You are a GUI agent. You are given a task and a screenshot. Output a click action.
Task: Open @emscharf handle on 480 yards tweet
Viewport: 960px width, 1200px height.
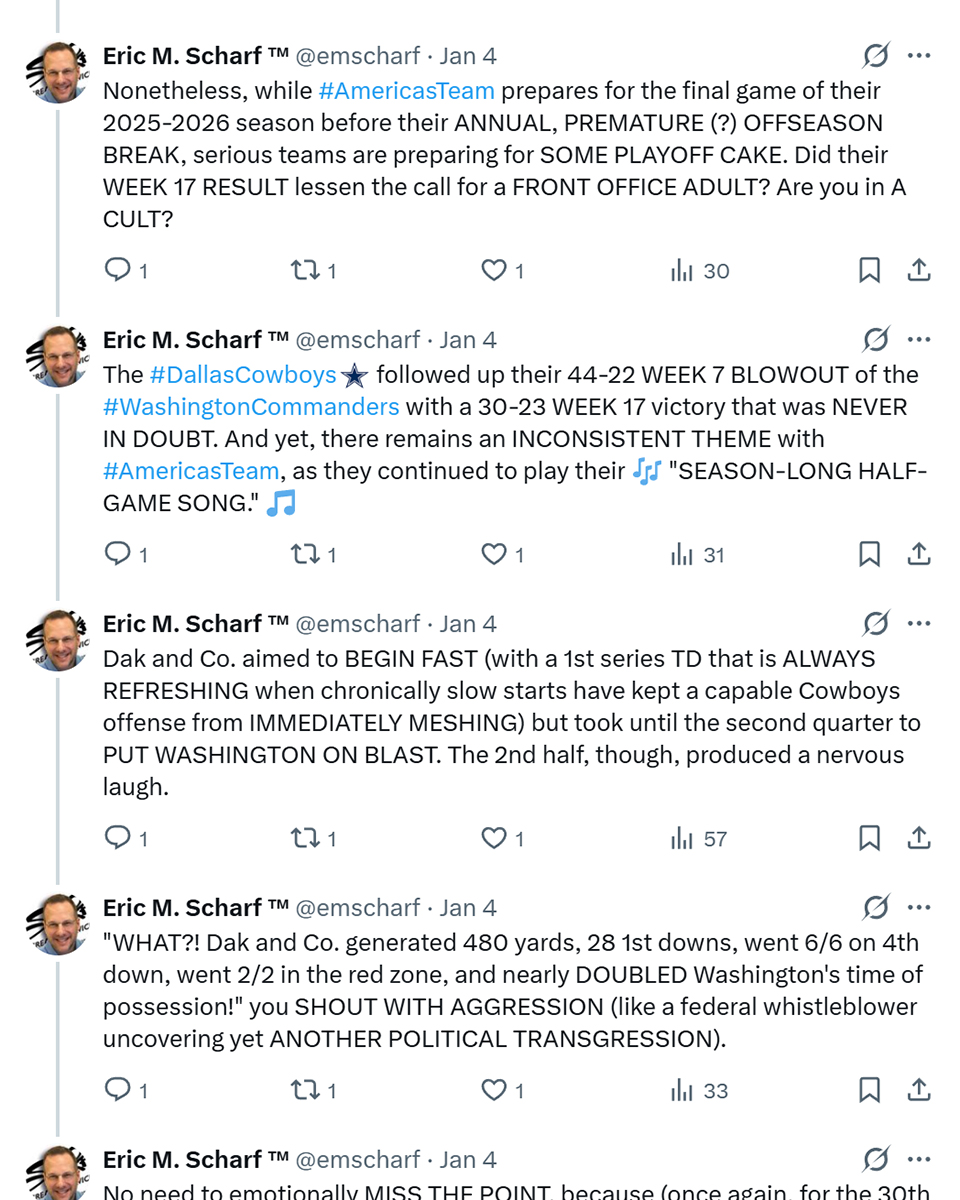(x=358, y=908)
